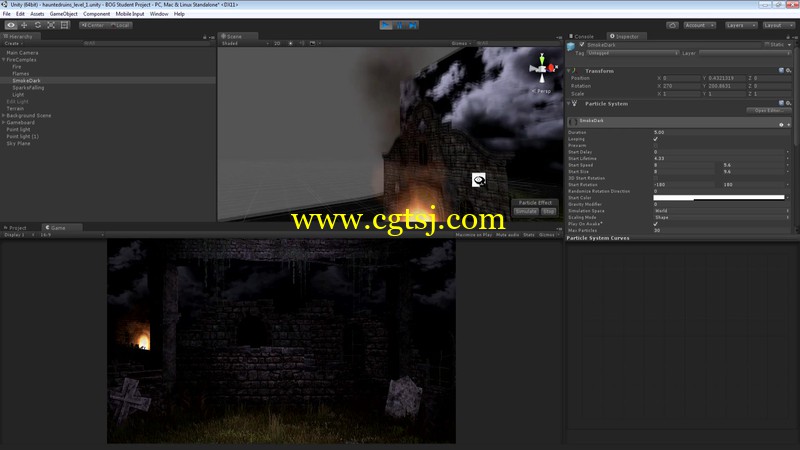Click Maximize on Play button

(x=473, y=235)
